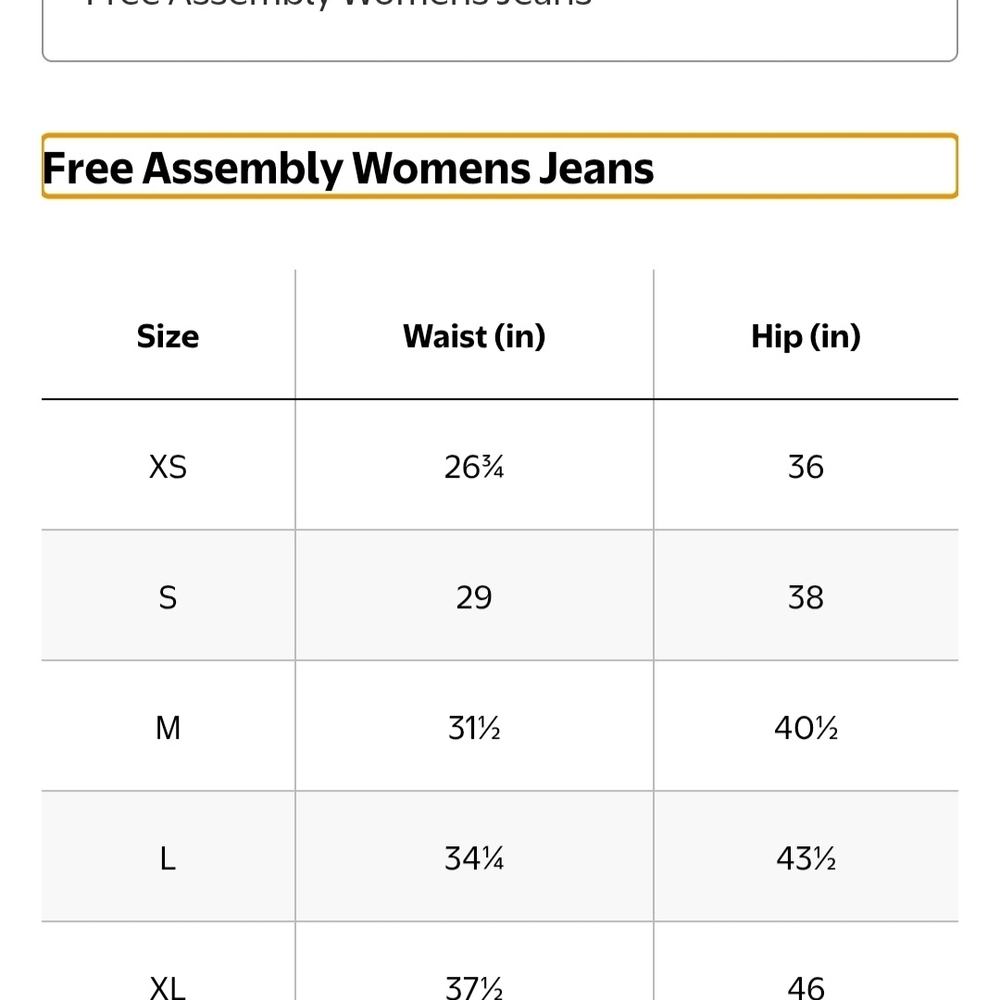This screenshot has width=1000, height=1000.
Task: Select the 26¾ waist value
Action: [474, 467]
